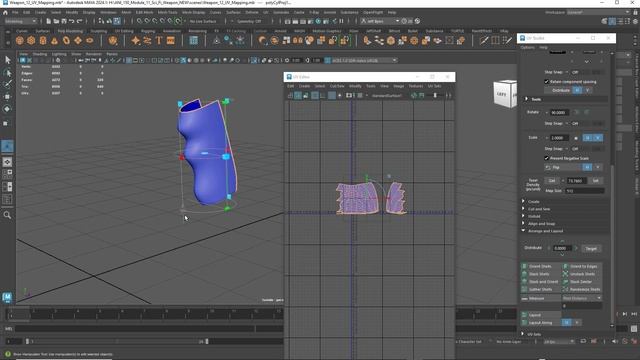This screenshot has height=360, width=640.
Task: Click the poly cube shelf icon
Action: (31, 40)
